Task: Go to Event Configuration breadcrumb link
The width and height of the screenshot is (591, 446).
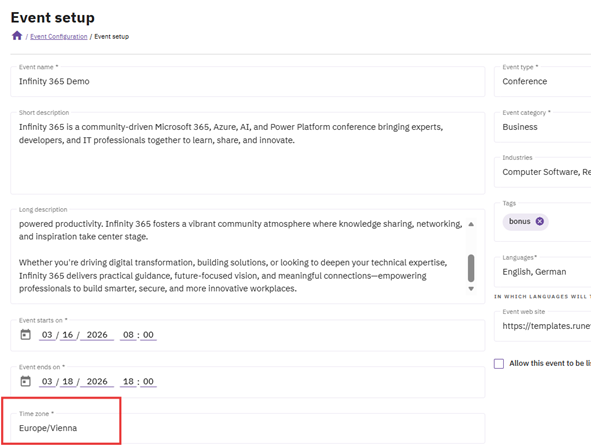Action: (58, 37)
